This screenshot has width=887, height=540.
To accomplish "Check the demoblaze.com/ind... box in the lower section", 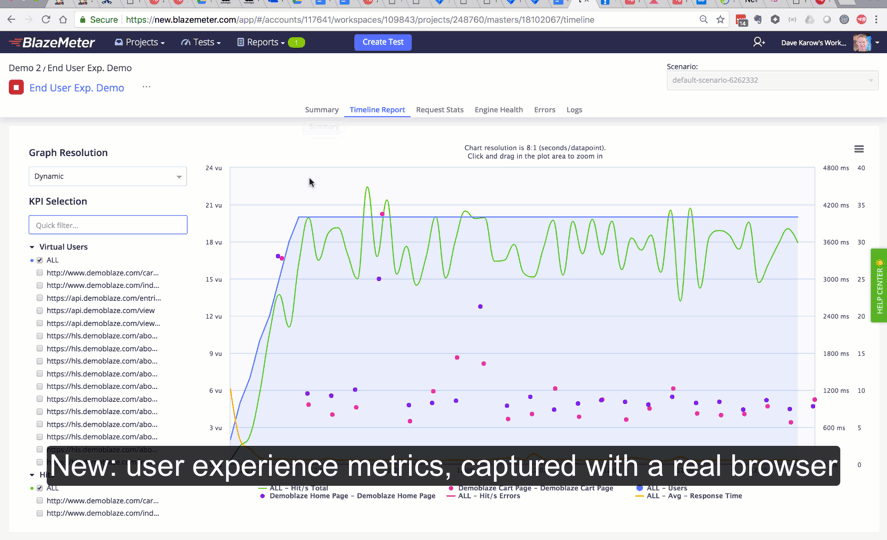I will [40, 513].
